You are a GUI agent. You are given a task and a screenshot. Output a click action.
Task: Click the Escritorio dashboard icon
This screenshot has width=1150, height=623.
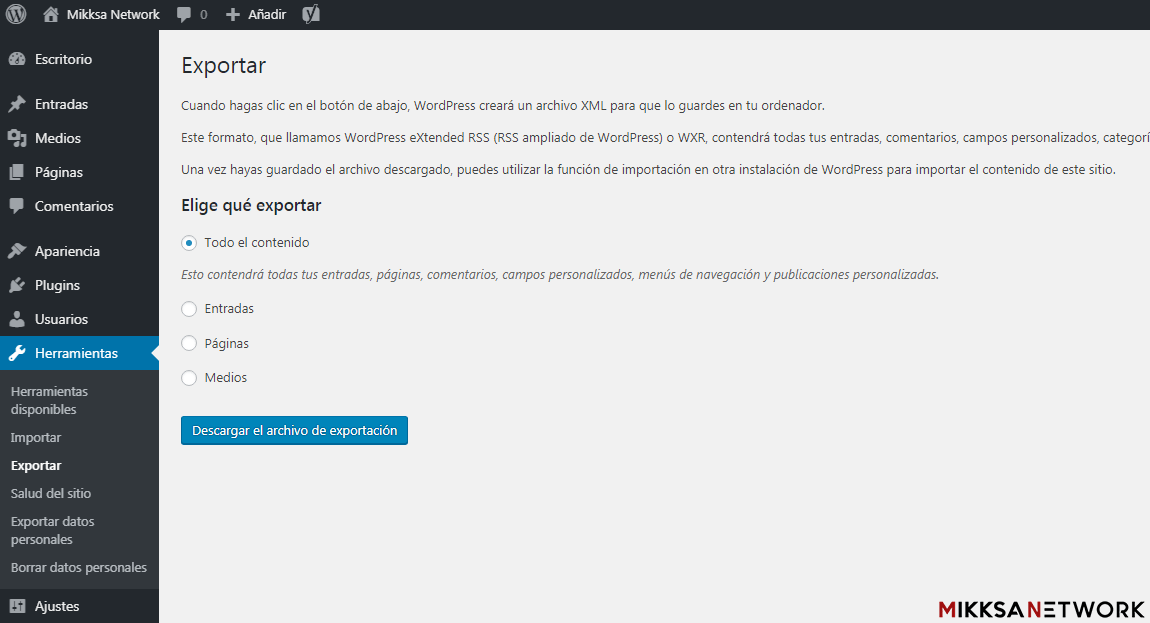coord(17,59)
